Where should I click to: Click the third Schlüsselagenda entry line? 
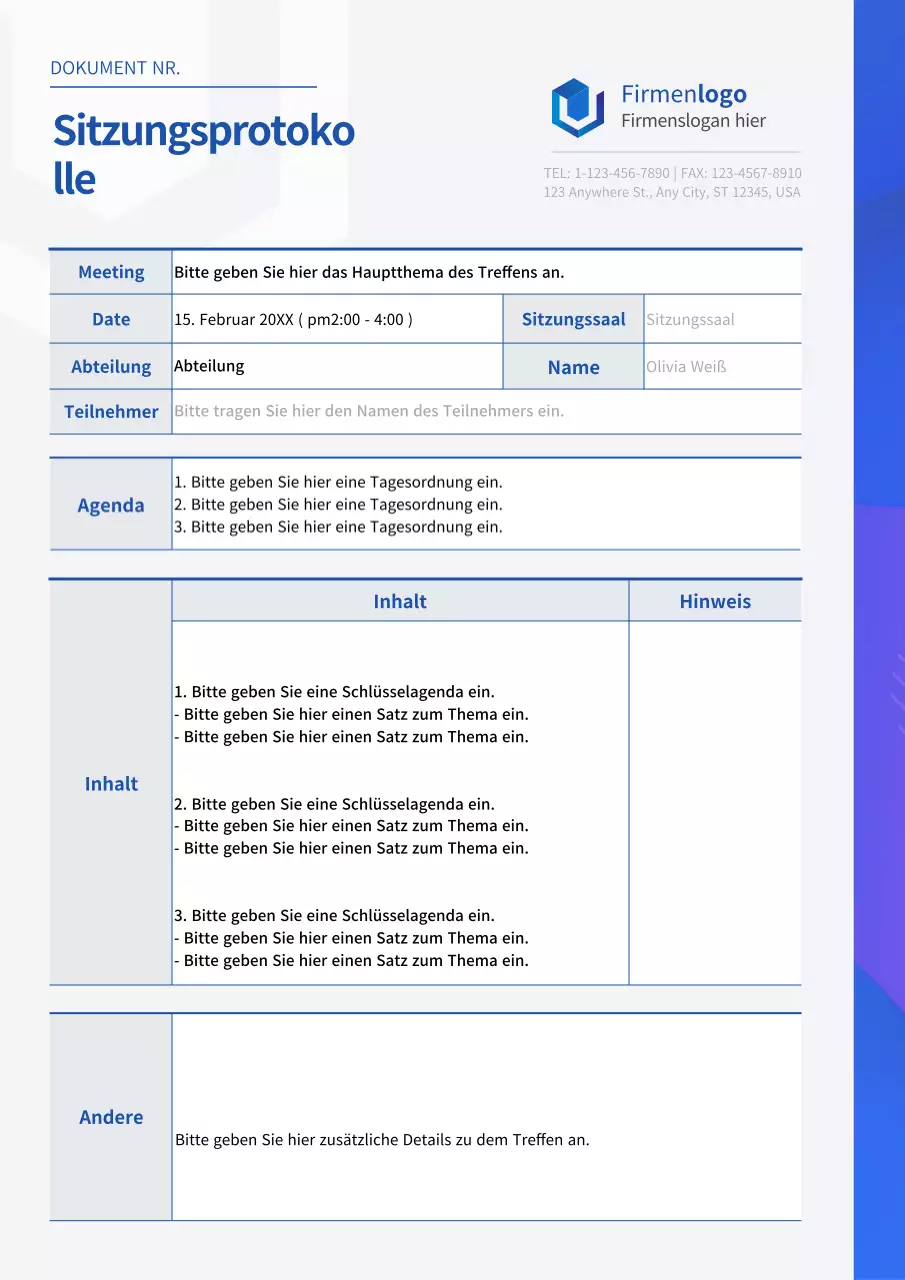pyautogui.click(x=334, y=915)
